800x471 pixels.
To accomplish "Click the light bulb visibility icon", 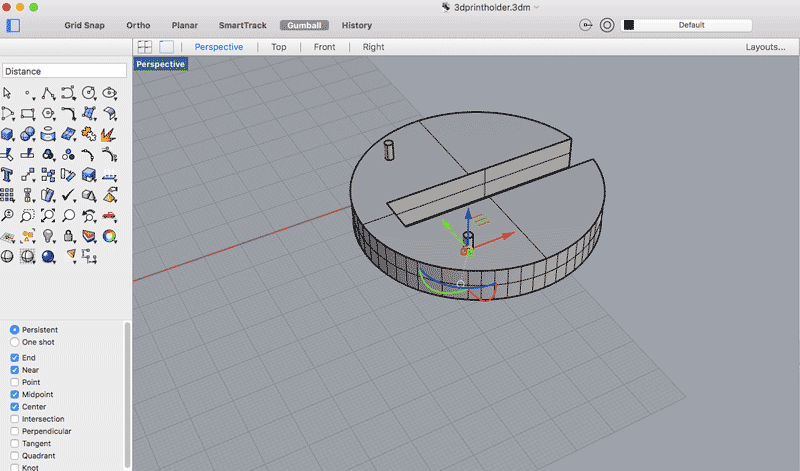I will pos(48,236).
